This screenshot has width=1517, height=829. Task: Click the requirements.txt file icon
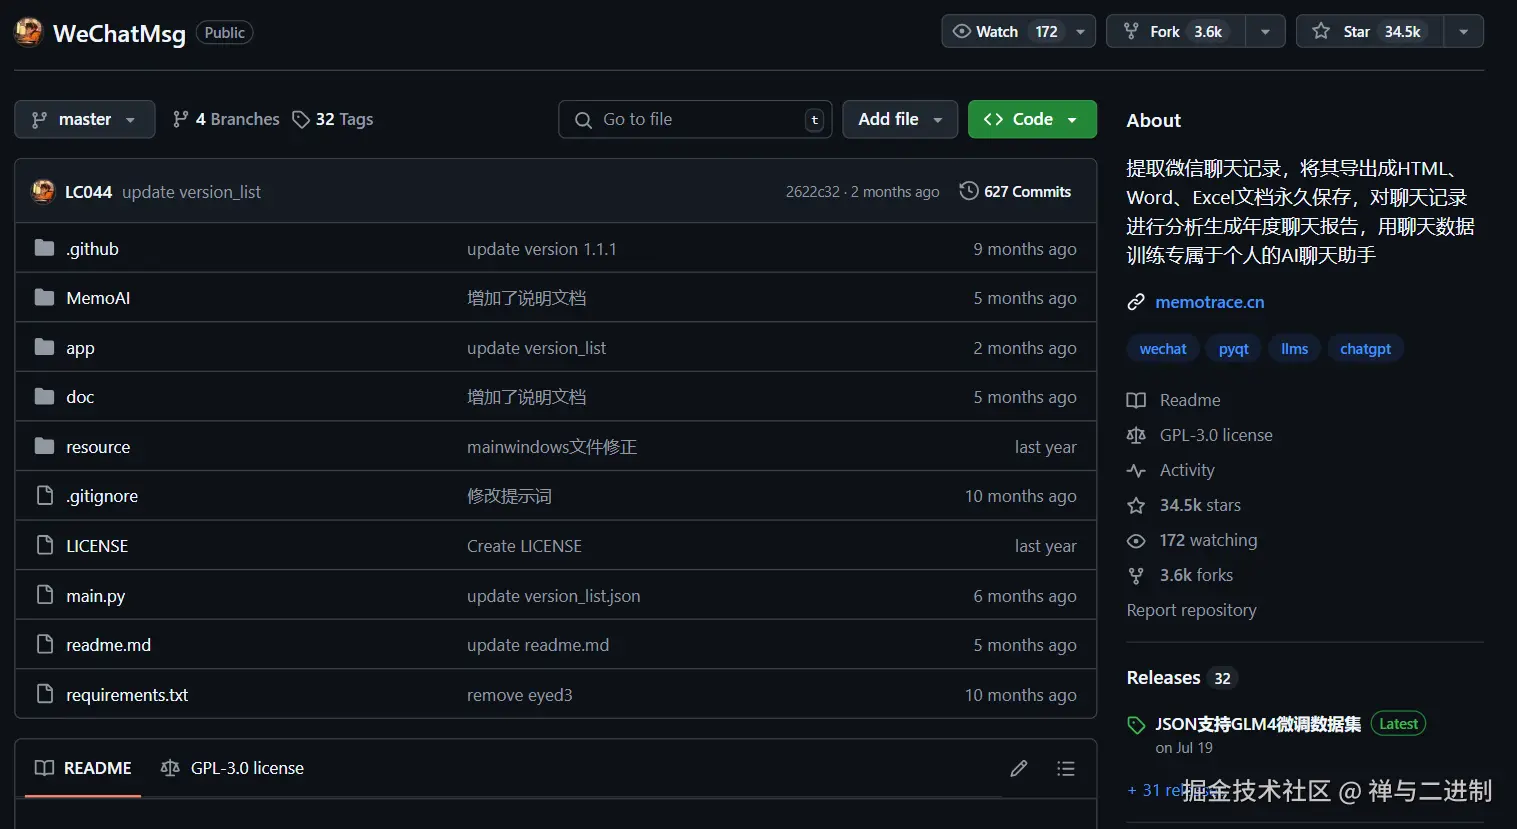pos(44,694)
